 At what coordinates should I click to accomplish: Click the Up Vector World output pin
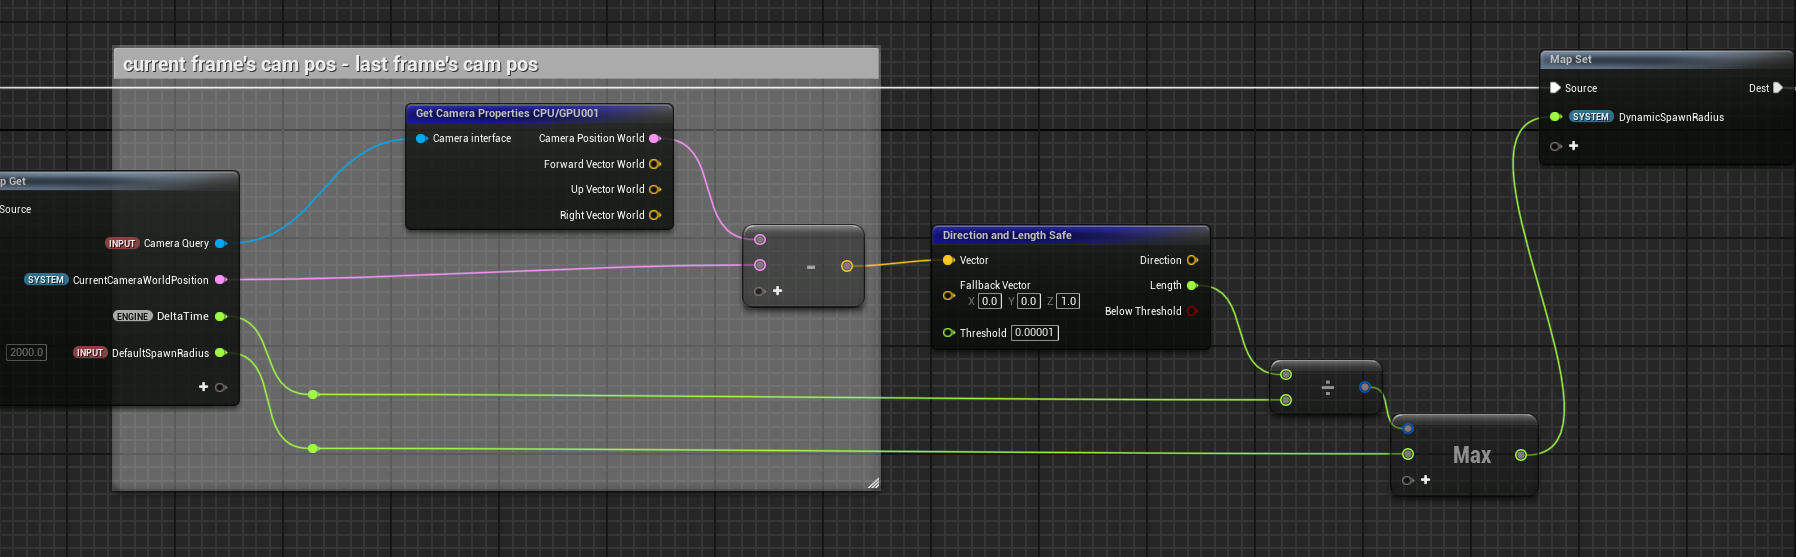tap(655, 189)
